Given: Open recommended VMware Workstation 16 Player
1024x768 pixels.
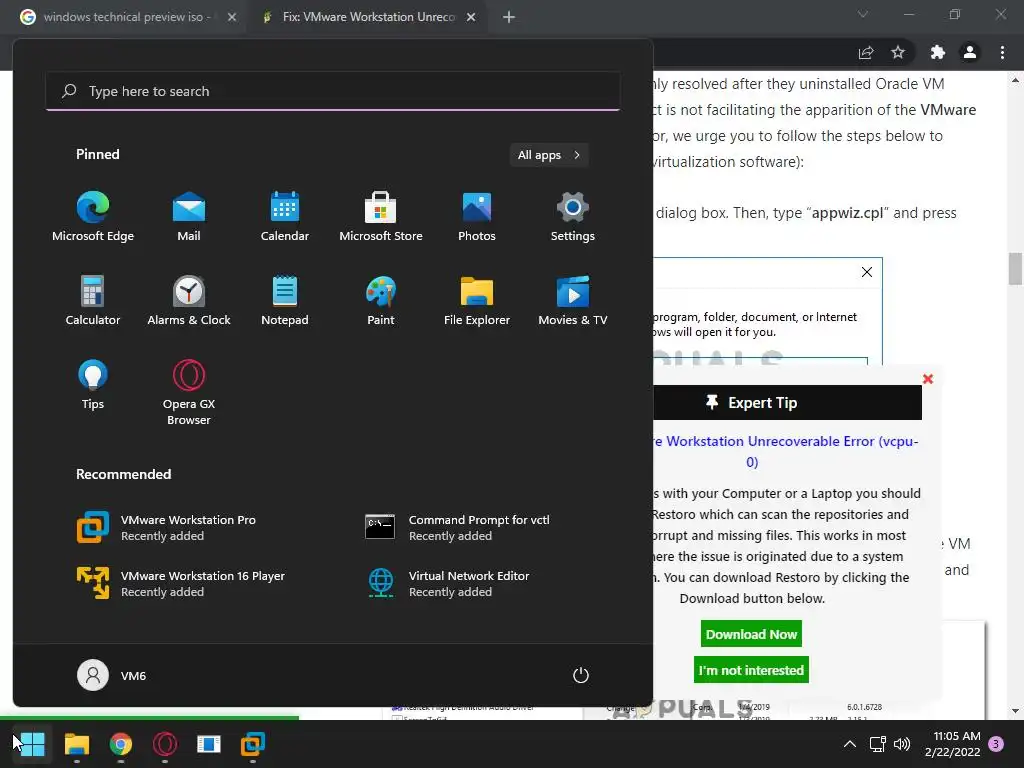Looking at the screenshot, I should coord(181,583).
